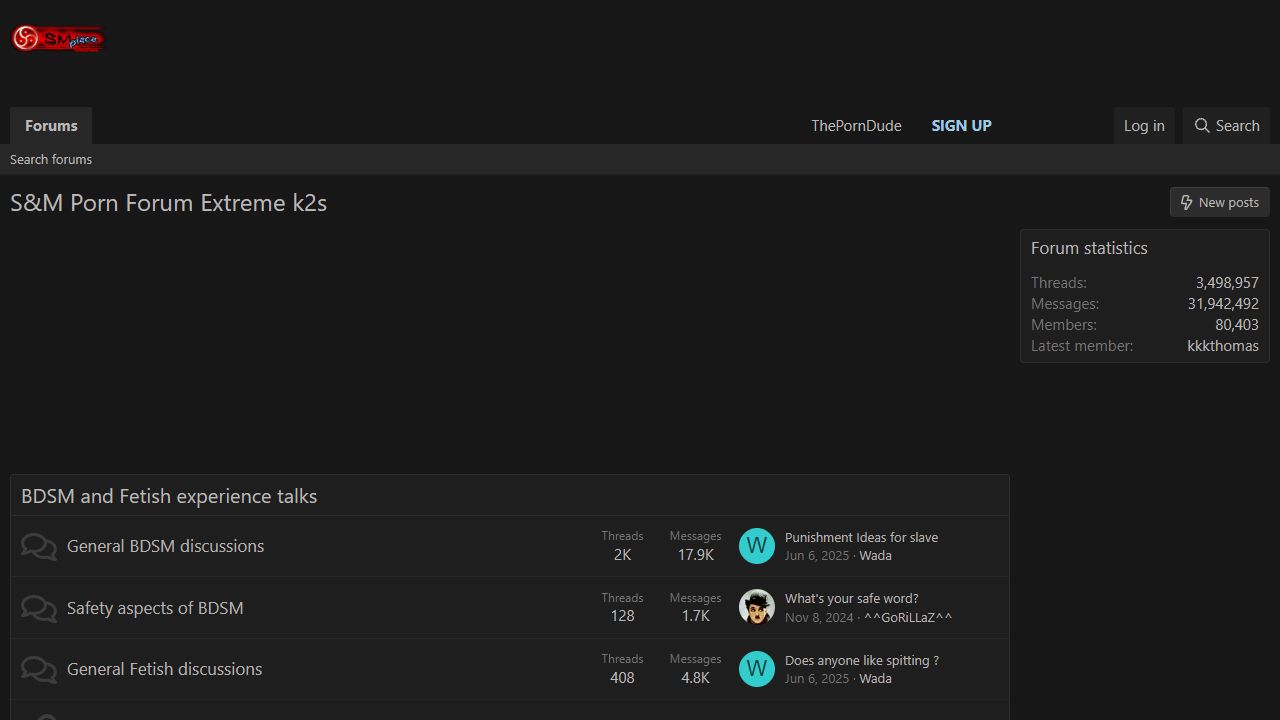Open the Search forums sub-navigation link
1280x720 pixels.
coord(51,159)
